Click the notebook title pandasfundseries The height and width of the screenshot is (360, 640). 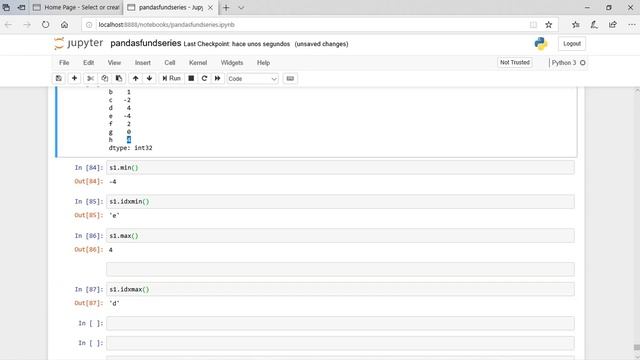(x=146, y=43)
